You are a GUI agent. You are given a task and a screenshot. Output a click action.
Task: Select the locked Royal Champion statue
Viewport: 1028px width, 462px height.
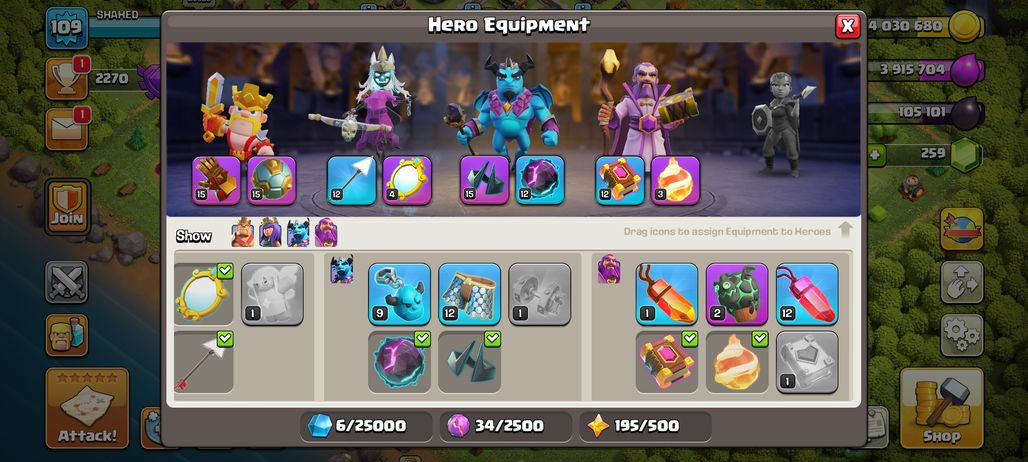781,125
